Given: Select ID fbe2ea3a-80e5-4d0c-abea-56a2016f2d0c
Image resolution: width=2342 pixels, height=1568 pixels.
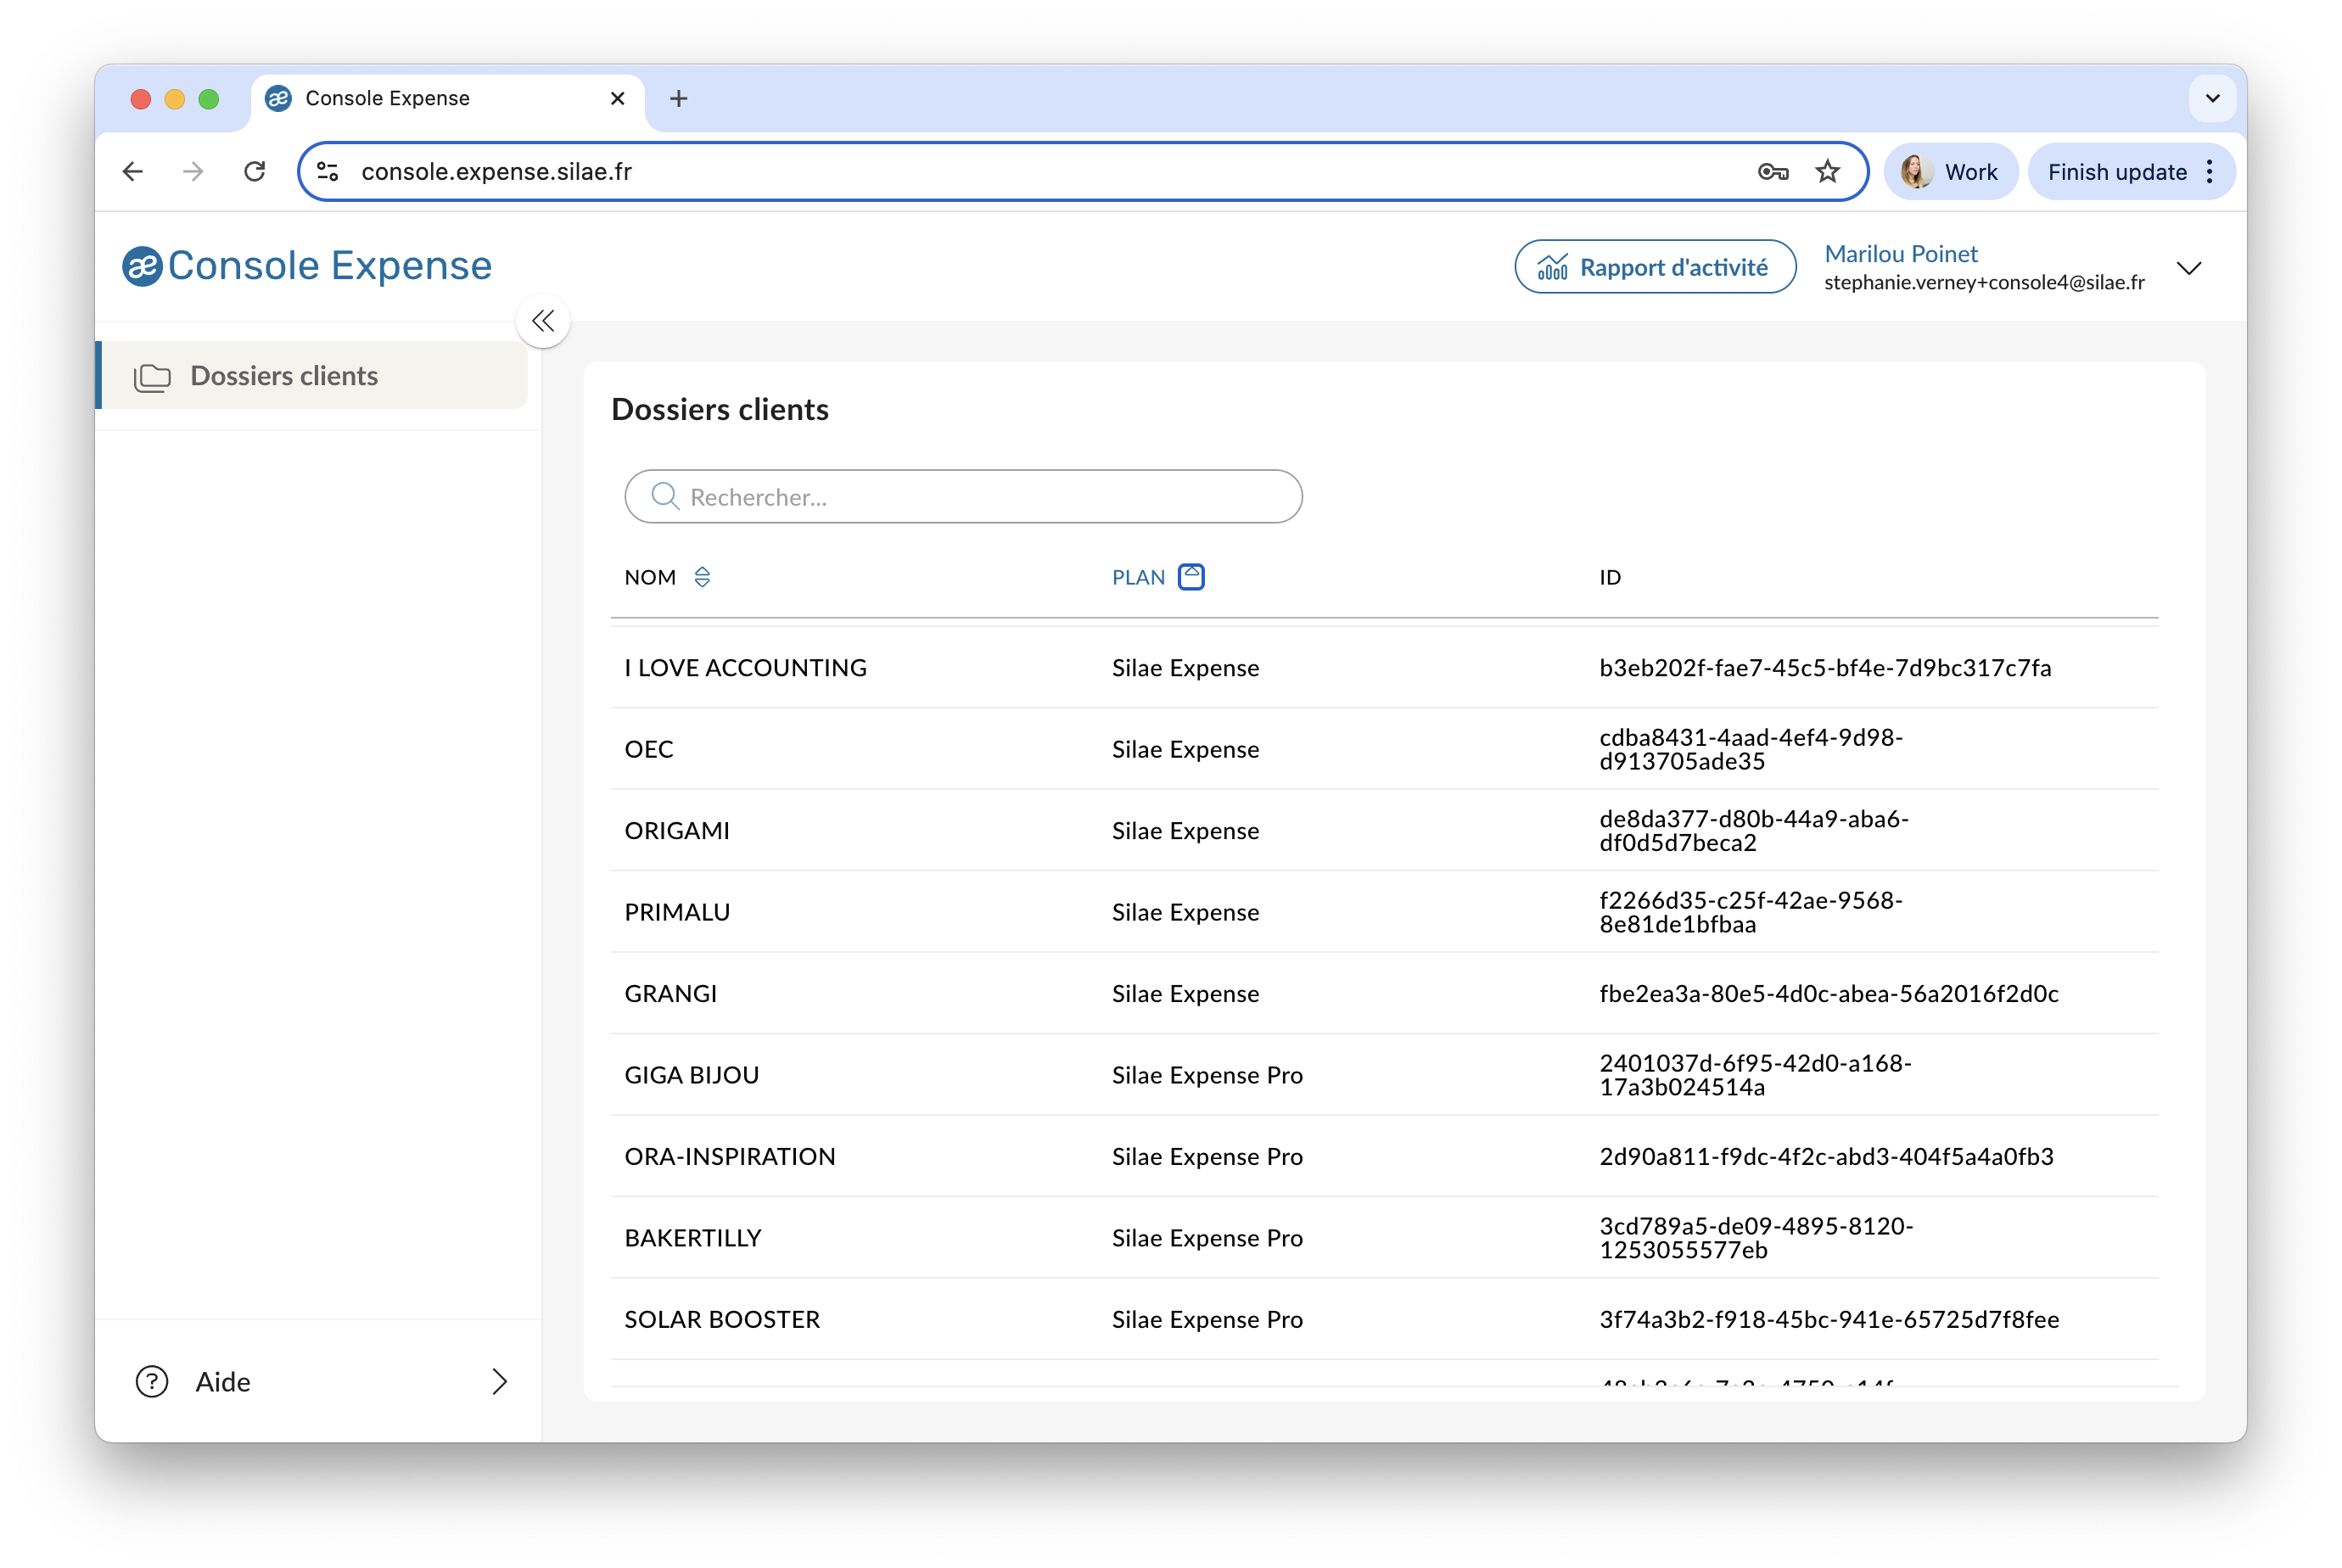Looking at the screenshot, I should [x=1828, y=994].
